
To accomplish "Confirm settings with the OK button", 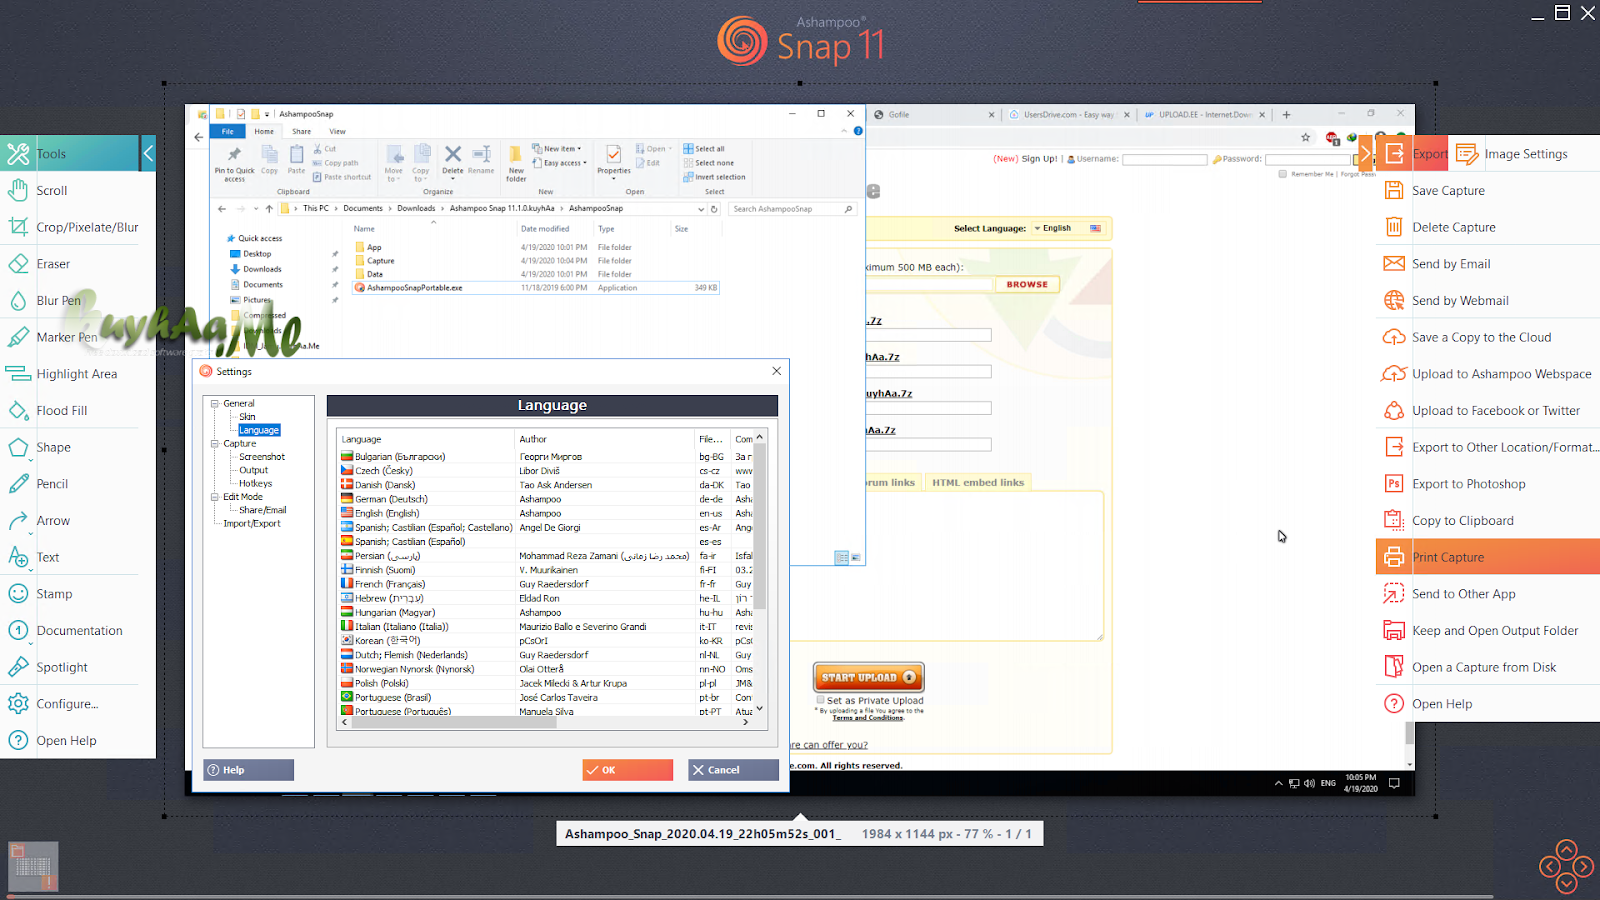I will coord(628,770).
